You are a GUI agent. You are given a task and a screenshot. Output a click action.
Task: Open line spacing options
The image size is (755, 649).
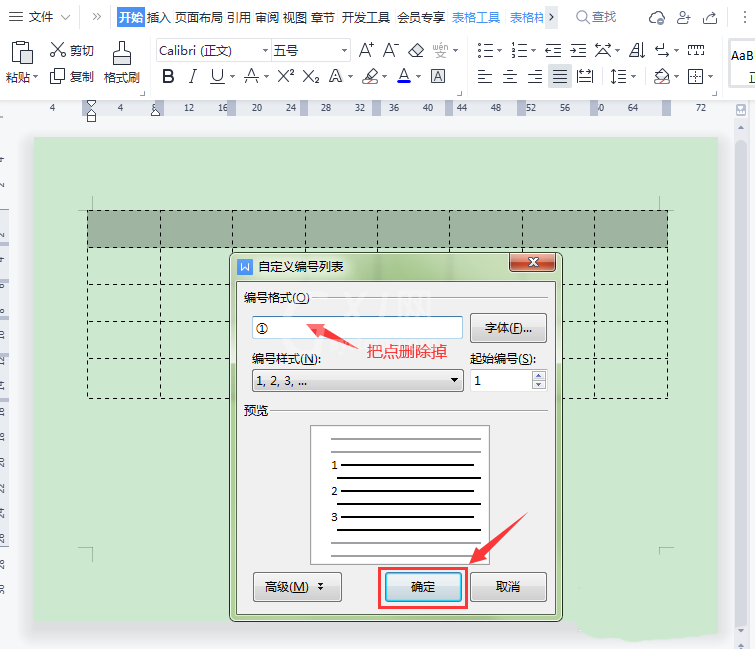coord(619,76)
